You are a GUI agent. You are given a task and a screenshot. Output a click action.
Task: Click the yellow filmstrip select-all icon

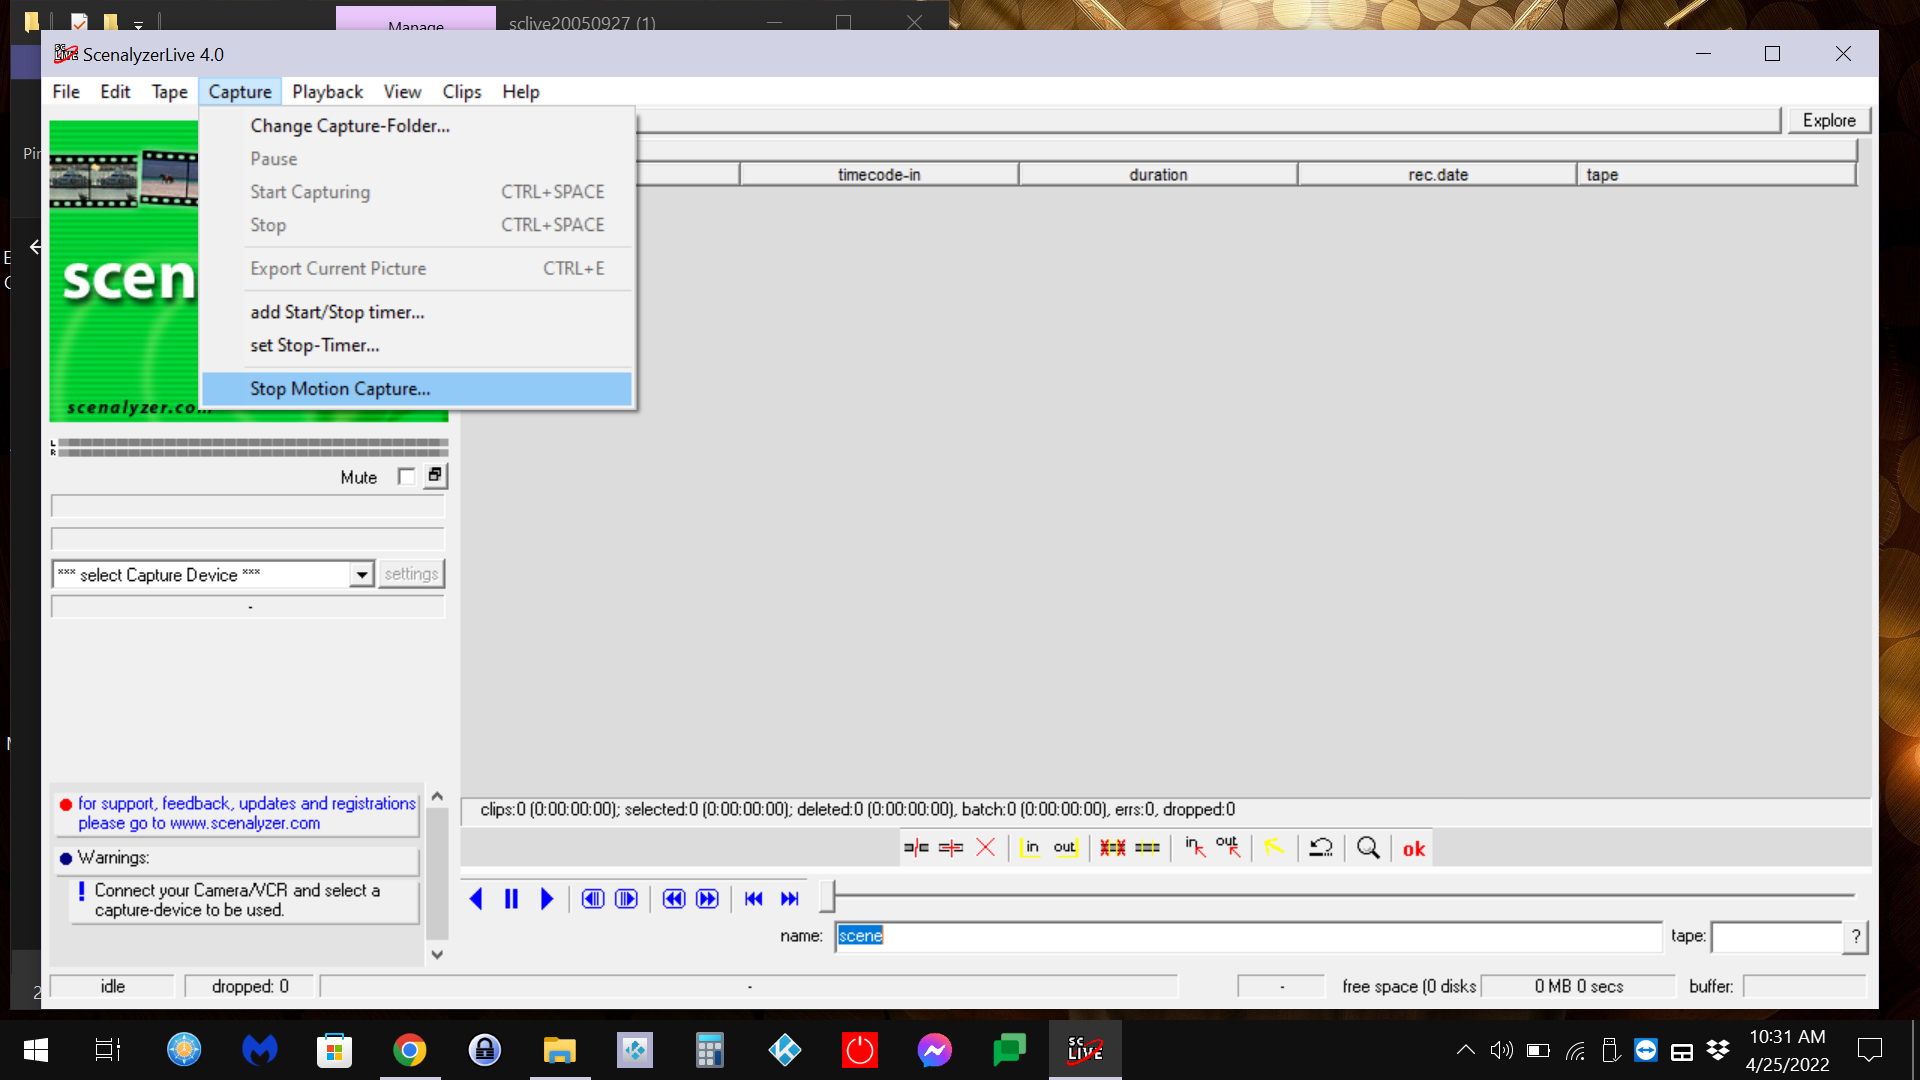point(1148,848)
